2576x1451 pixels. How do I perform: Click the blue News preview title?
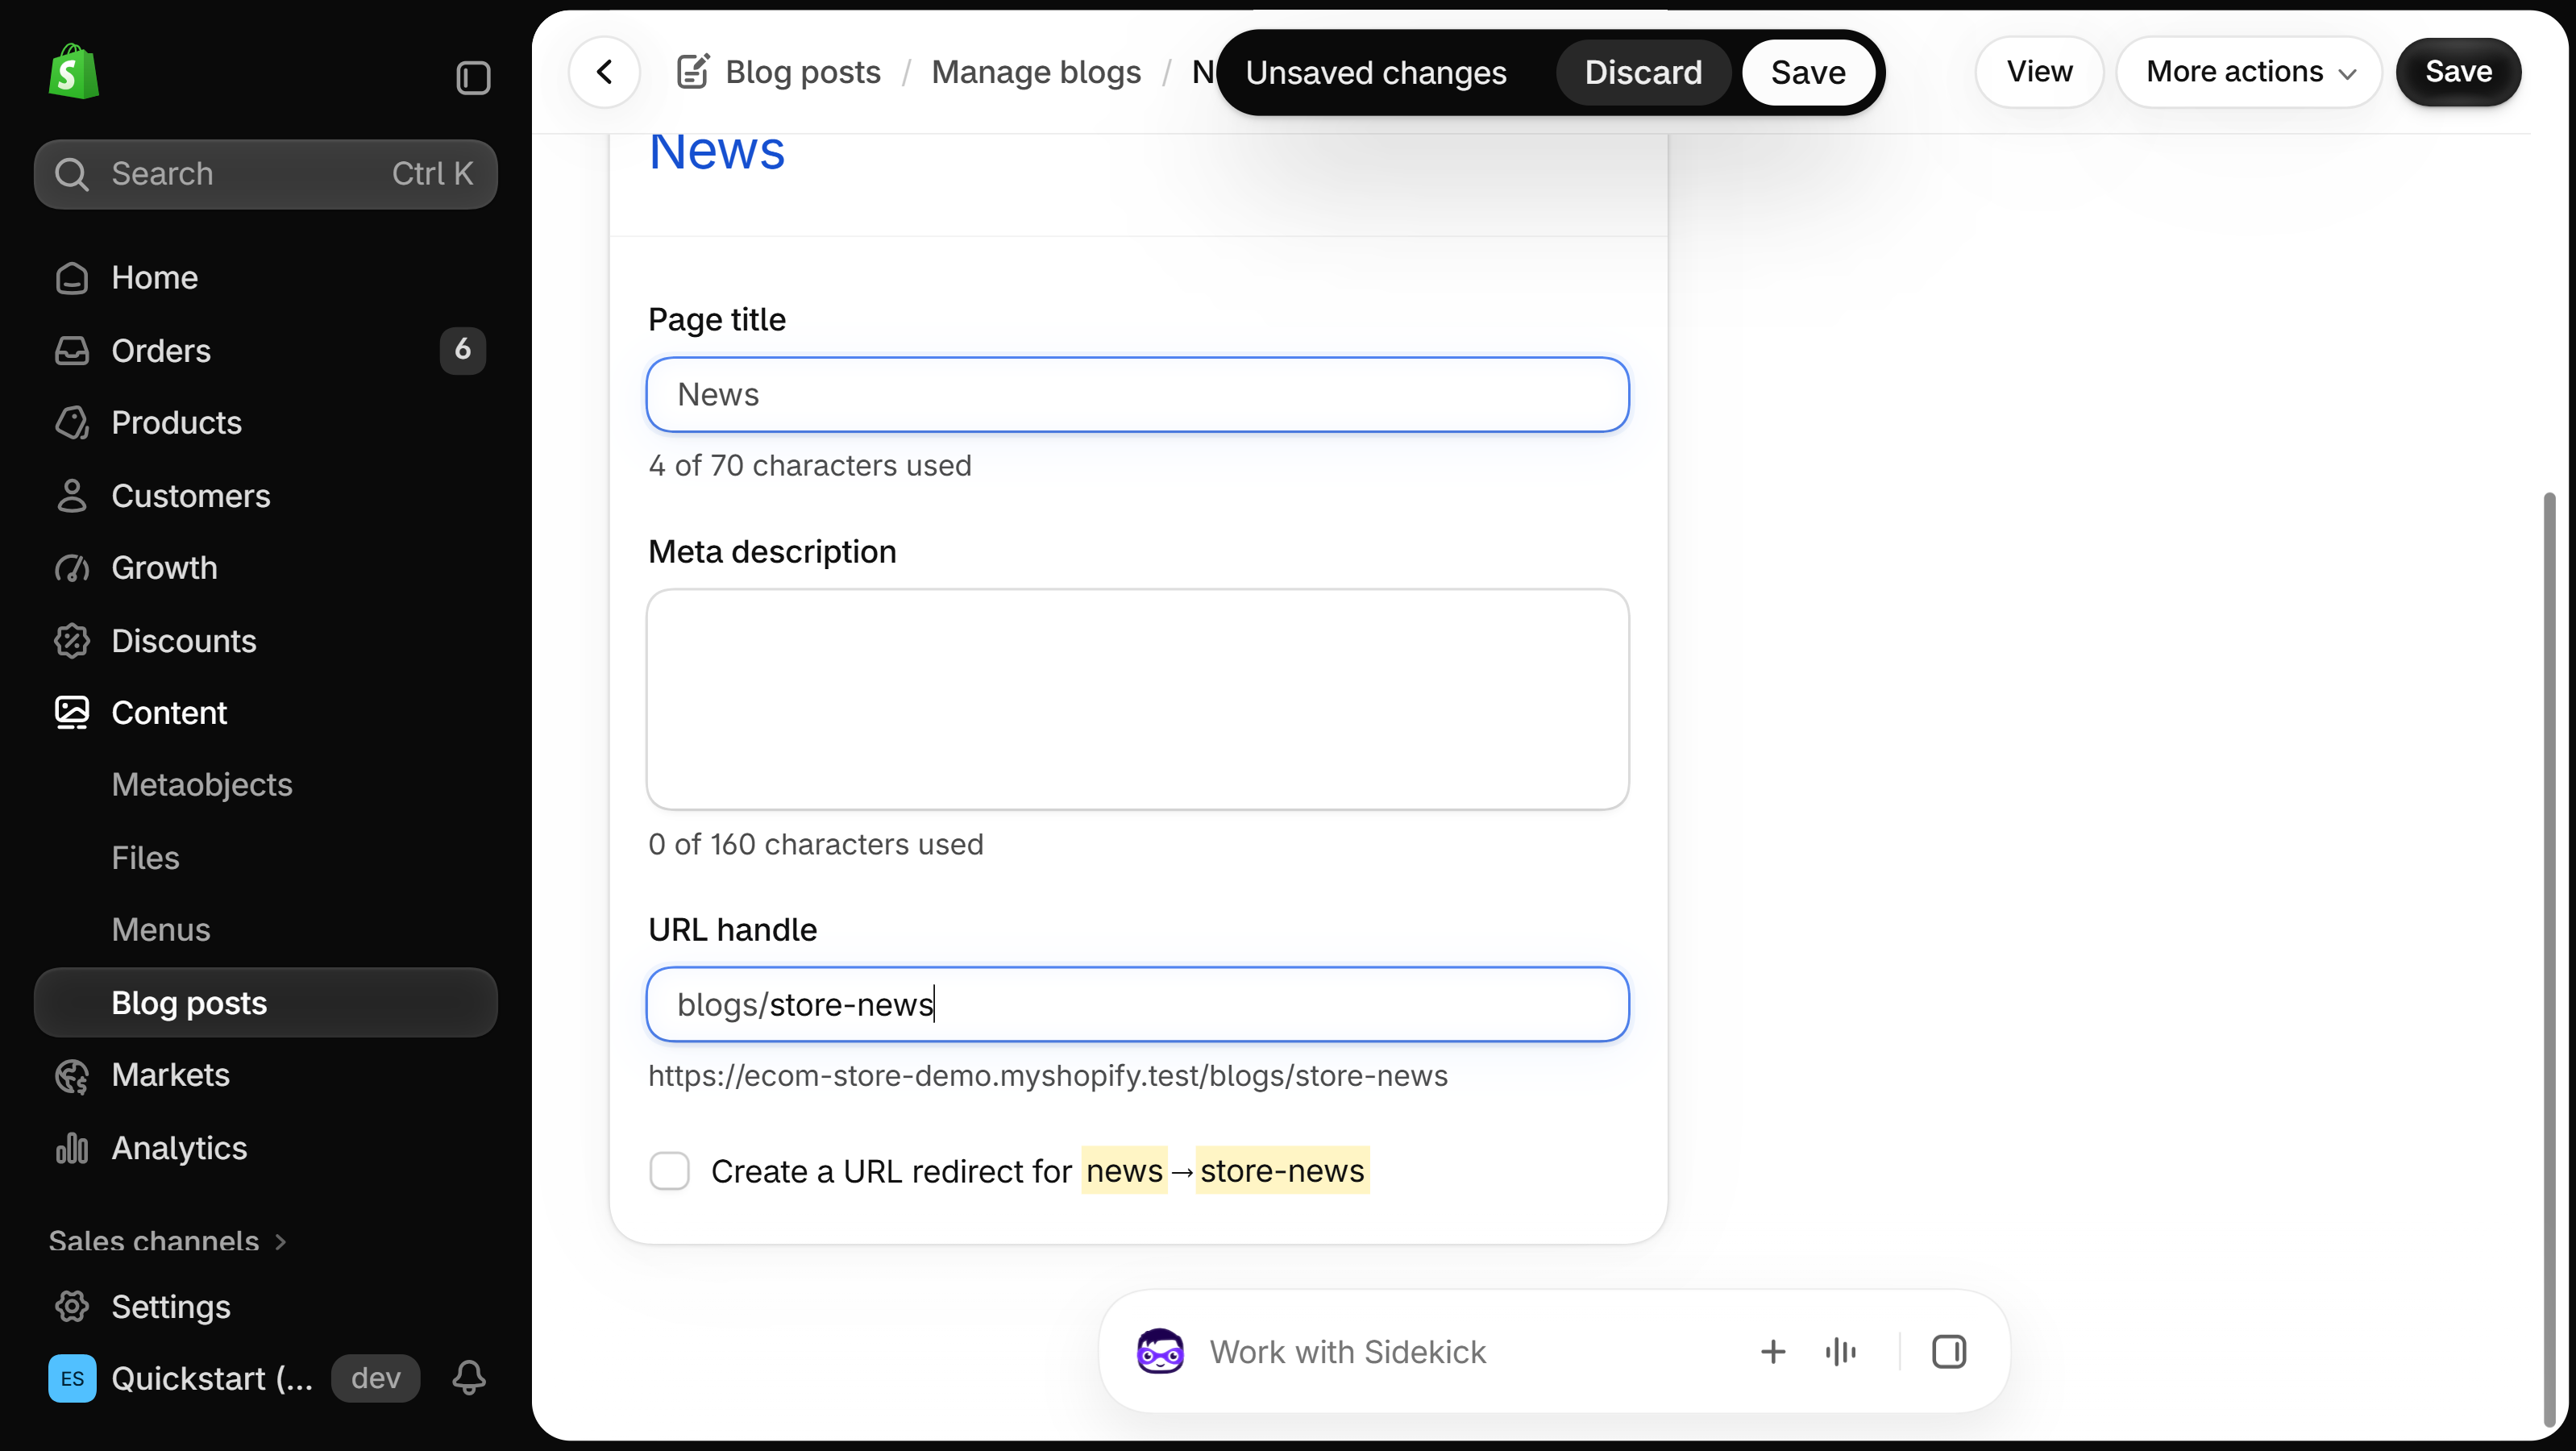(717, 152)
